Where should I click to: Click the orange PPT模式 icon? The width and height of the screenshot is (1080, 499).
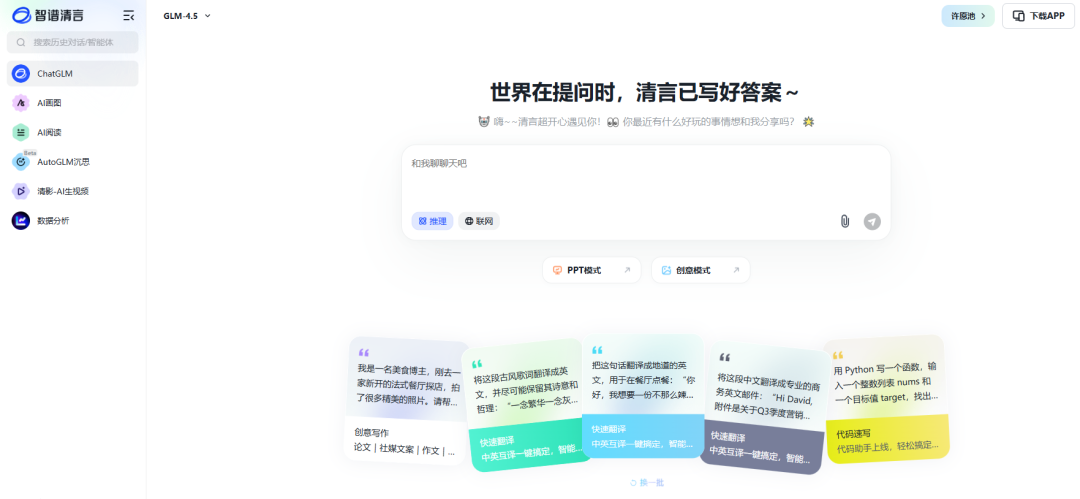coord(557,270)
